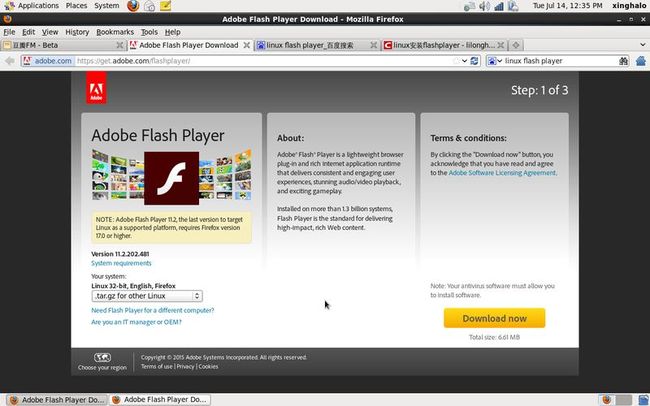Open the Terms of use footer link

click(157, 367)
